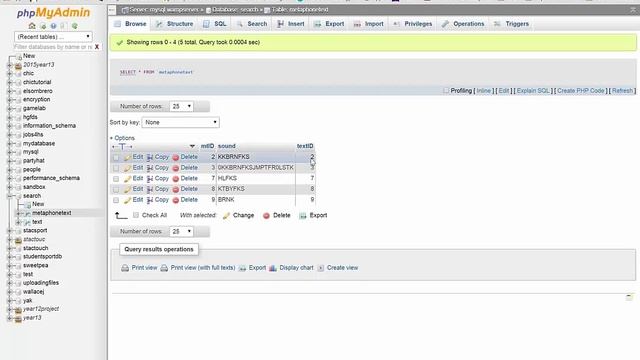Go to phpMyAdmin home via house icon
Screen dimensions: 640x360
[x=32, y=26]
